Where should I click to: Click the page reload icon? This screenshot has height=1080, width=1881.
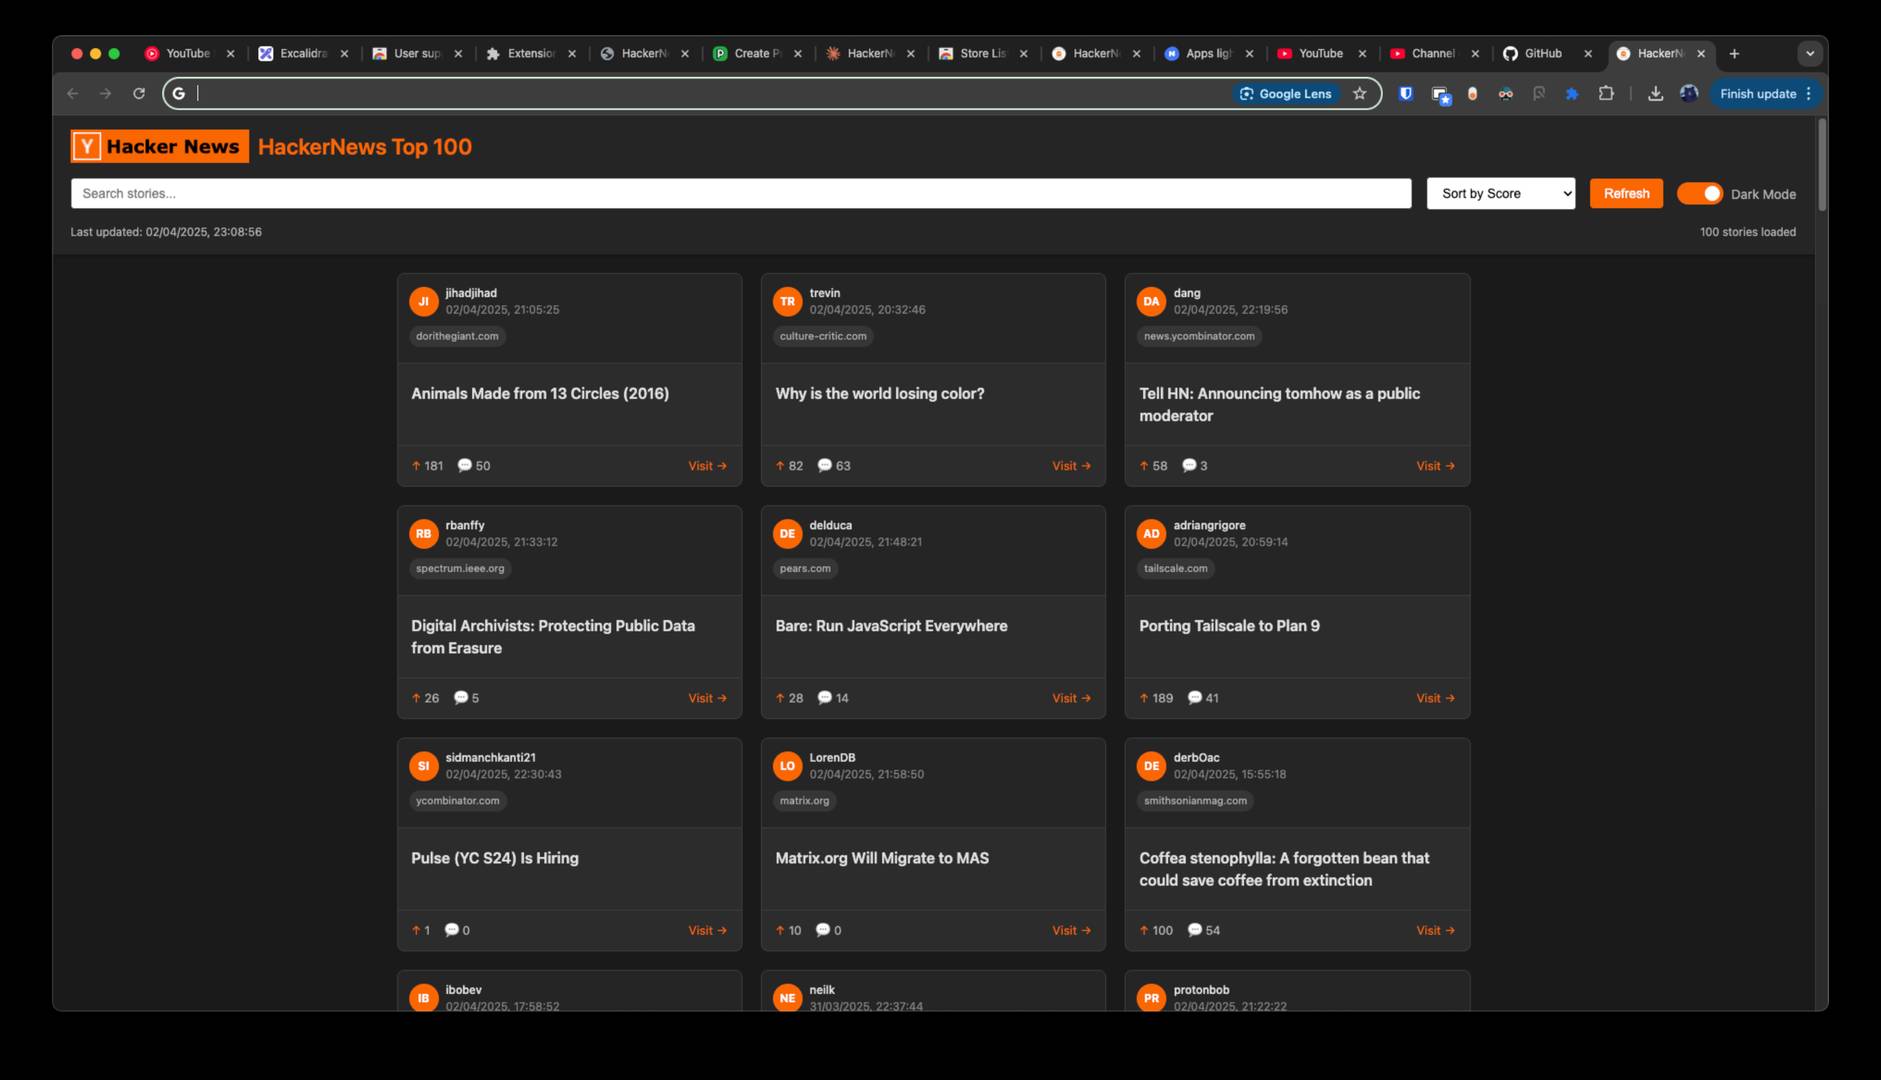139,93
